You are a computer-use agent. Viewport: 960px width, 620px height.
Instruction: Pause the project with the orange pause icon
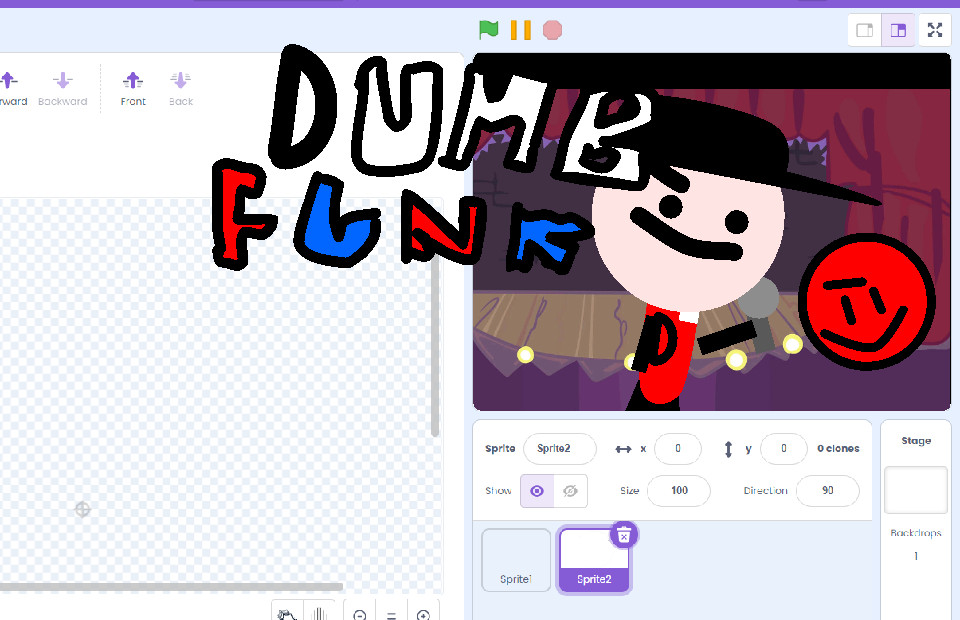520,29
